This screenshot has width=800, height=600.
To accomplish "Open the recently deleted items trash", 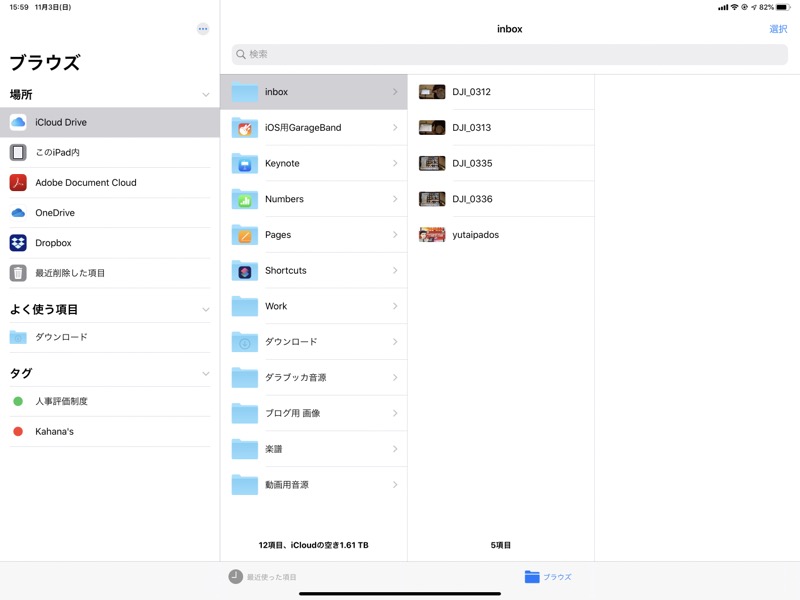I will (x=70, y=273).
